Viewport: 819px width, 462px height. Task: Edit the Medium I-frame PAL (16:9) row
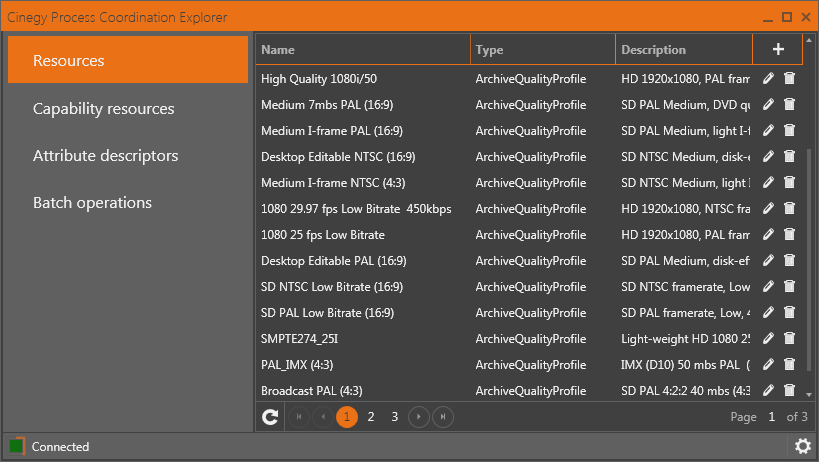point(768,131)
